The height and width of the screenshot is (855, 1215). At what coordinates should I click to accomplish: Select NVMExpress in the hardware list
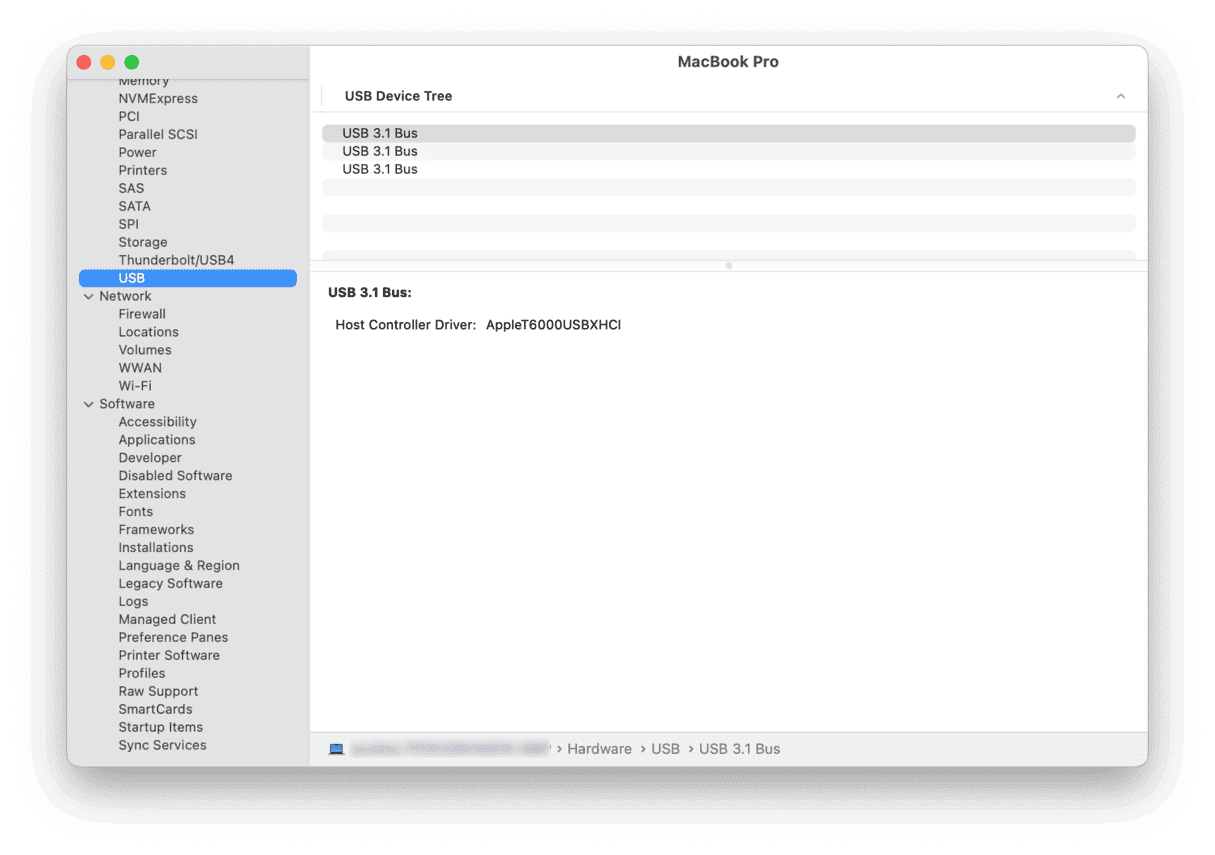(157, 98)
